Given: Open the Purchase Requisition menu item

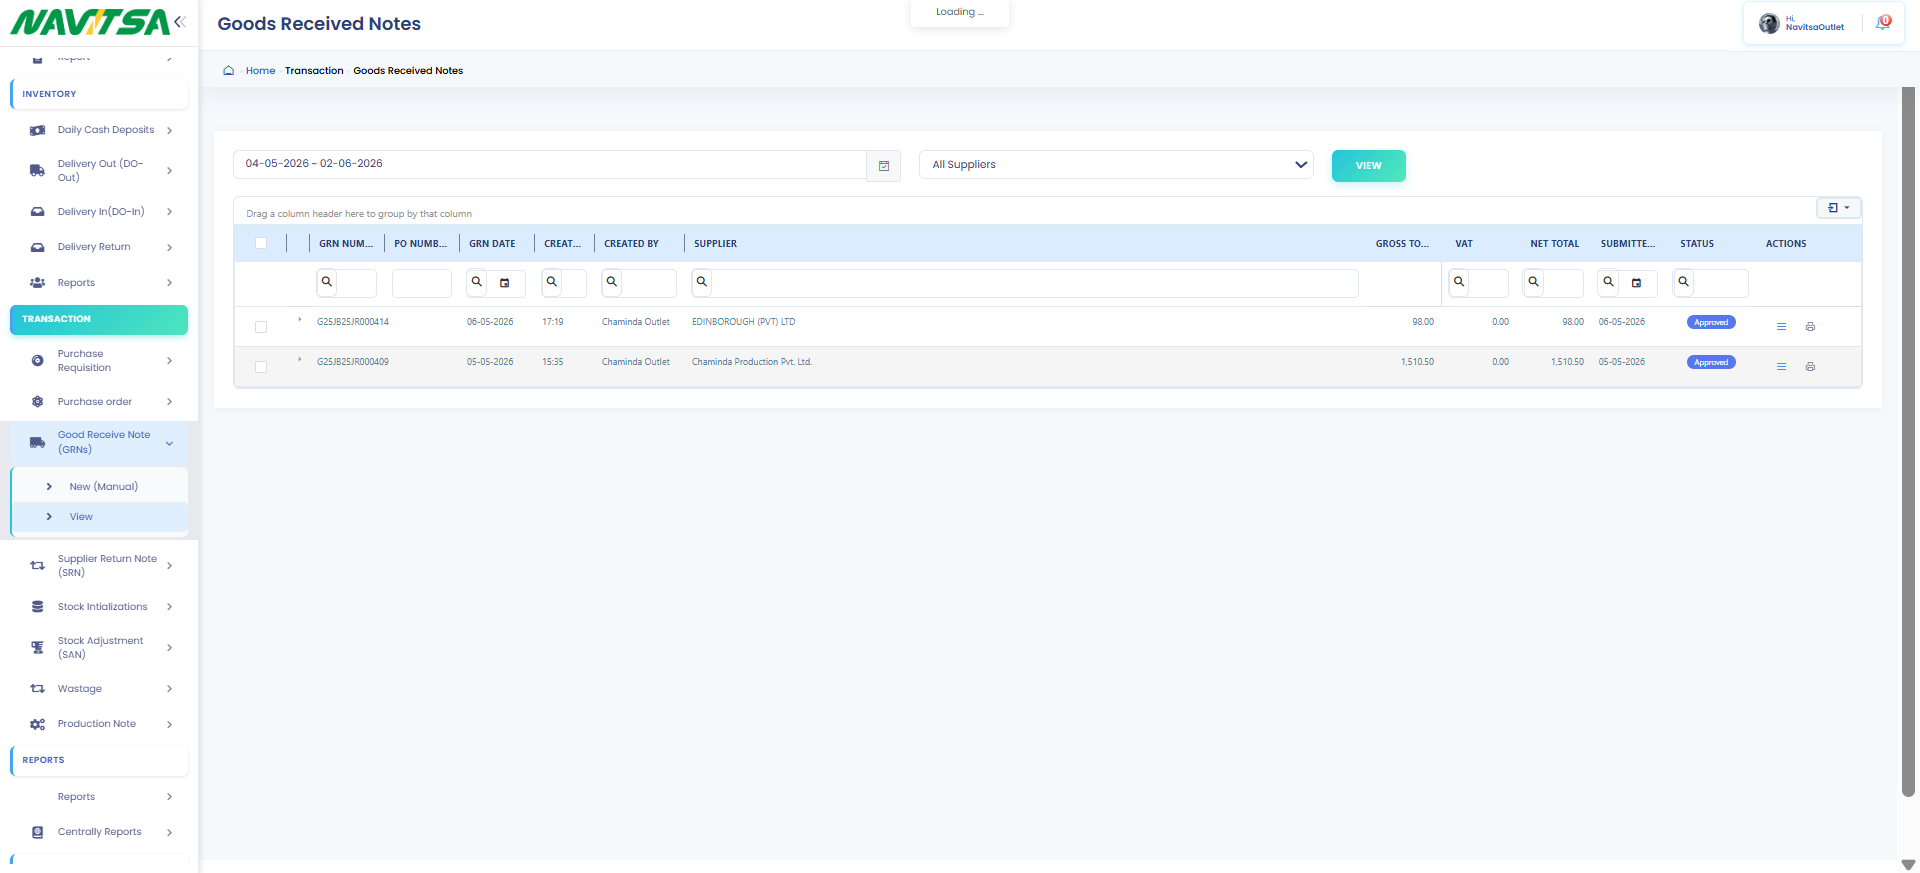Looking at the screenshot, I should coord(84,361).
